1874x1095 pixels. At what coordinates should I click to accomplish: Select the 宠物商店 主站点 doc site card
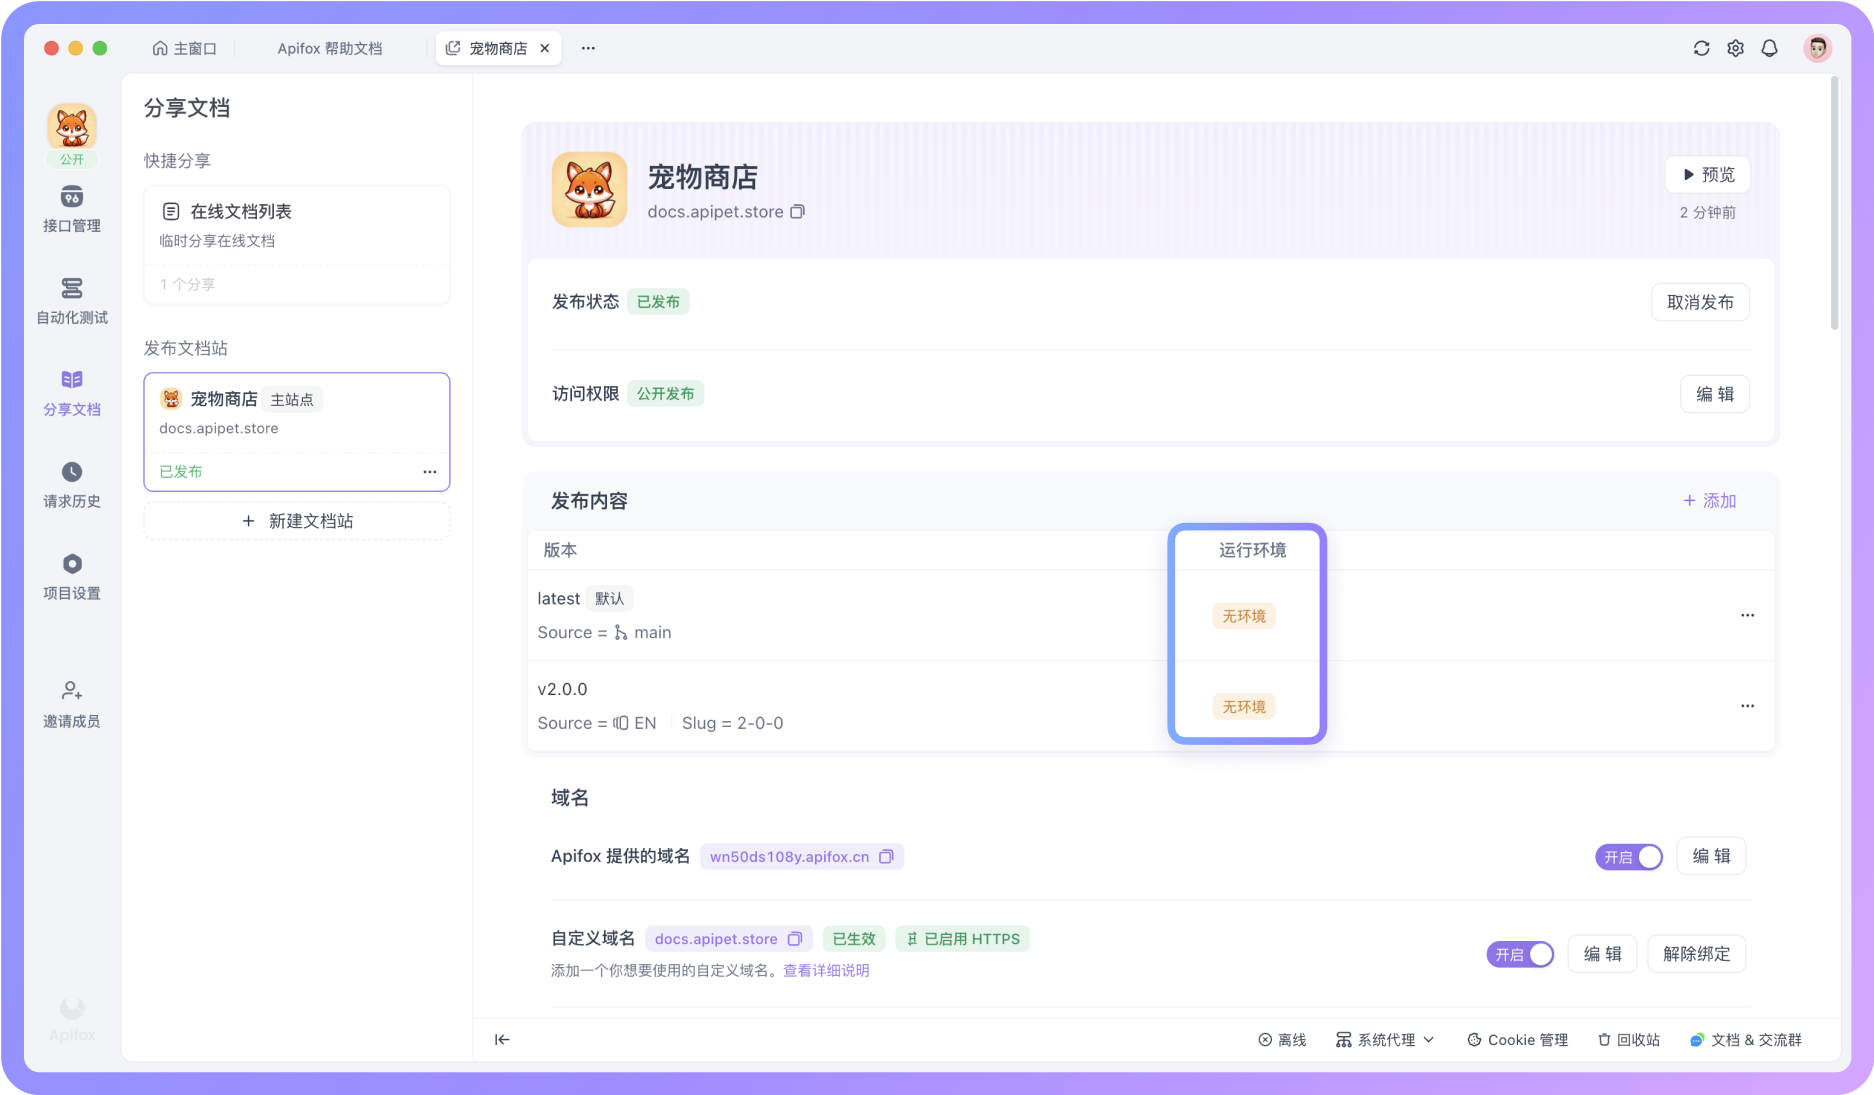(297, 432)
